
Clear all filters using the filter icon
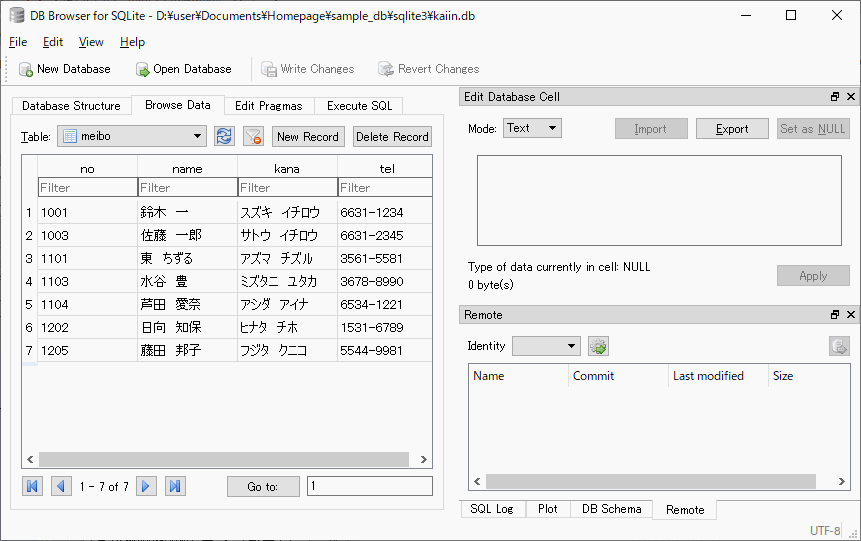253,137
